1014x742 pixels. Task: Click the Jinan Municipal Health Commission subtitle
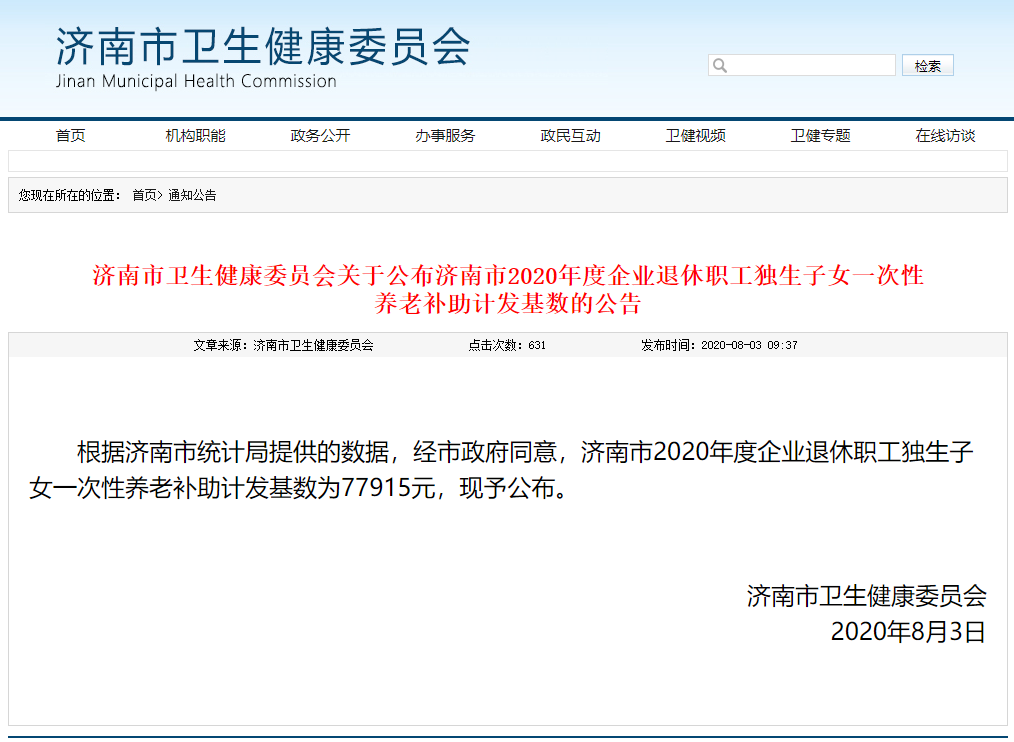[196, 82]
